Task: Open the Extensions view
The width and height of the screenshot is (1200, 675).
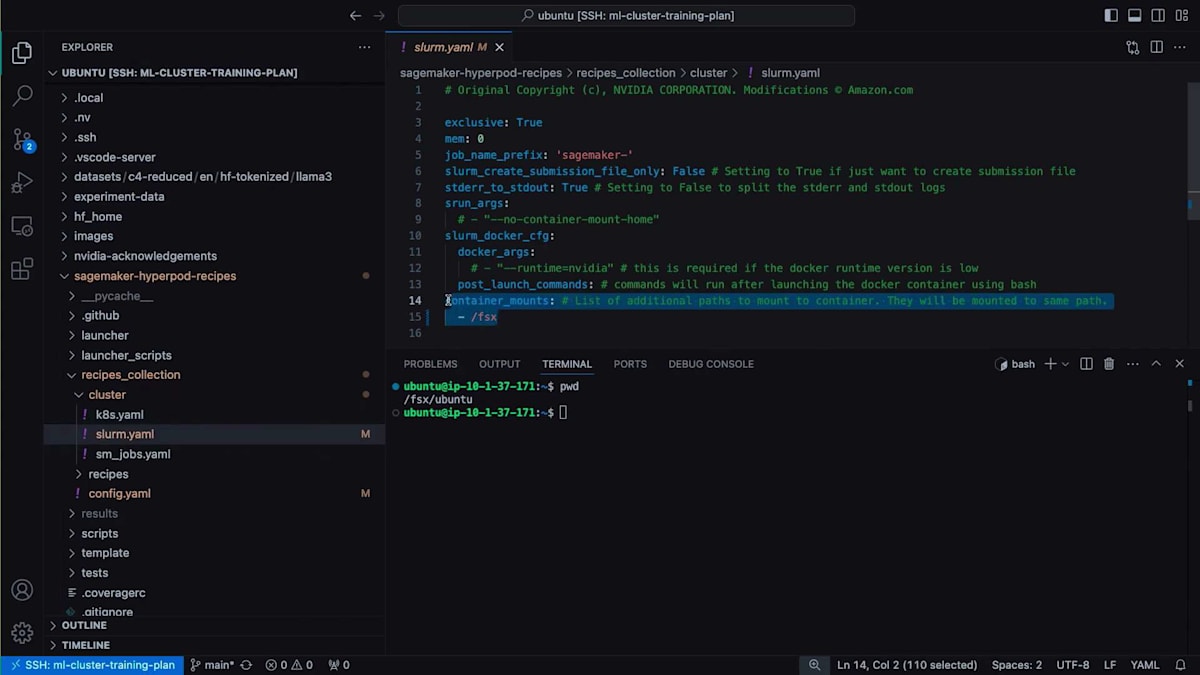Action: (22, 270)
